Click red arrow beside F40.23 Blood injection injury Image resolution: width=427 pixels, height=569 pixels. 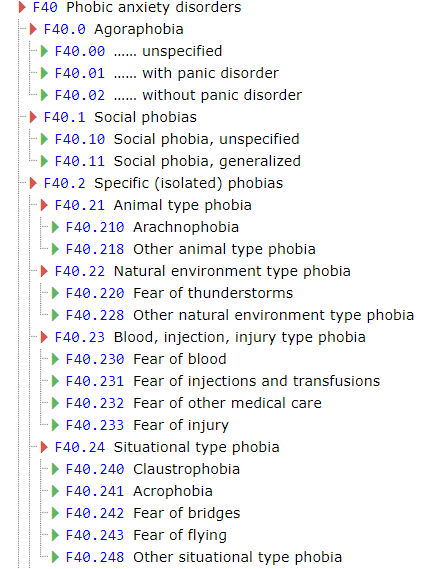tap(44, 337)
